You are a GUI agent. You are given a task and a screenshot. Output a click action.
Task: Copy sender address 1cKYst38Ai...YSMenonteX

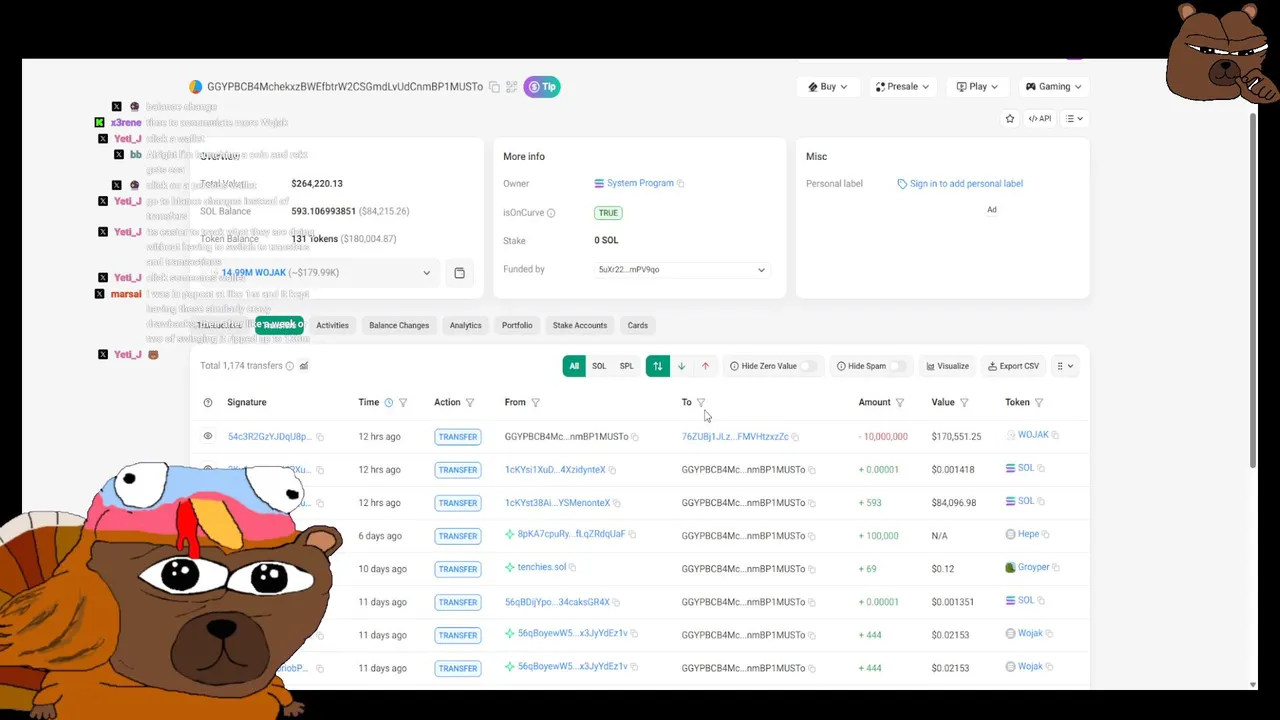click(x=617, y=503)
